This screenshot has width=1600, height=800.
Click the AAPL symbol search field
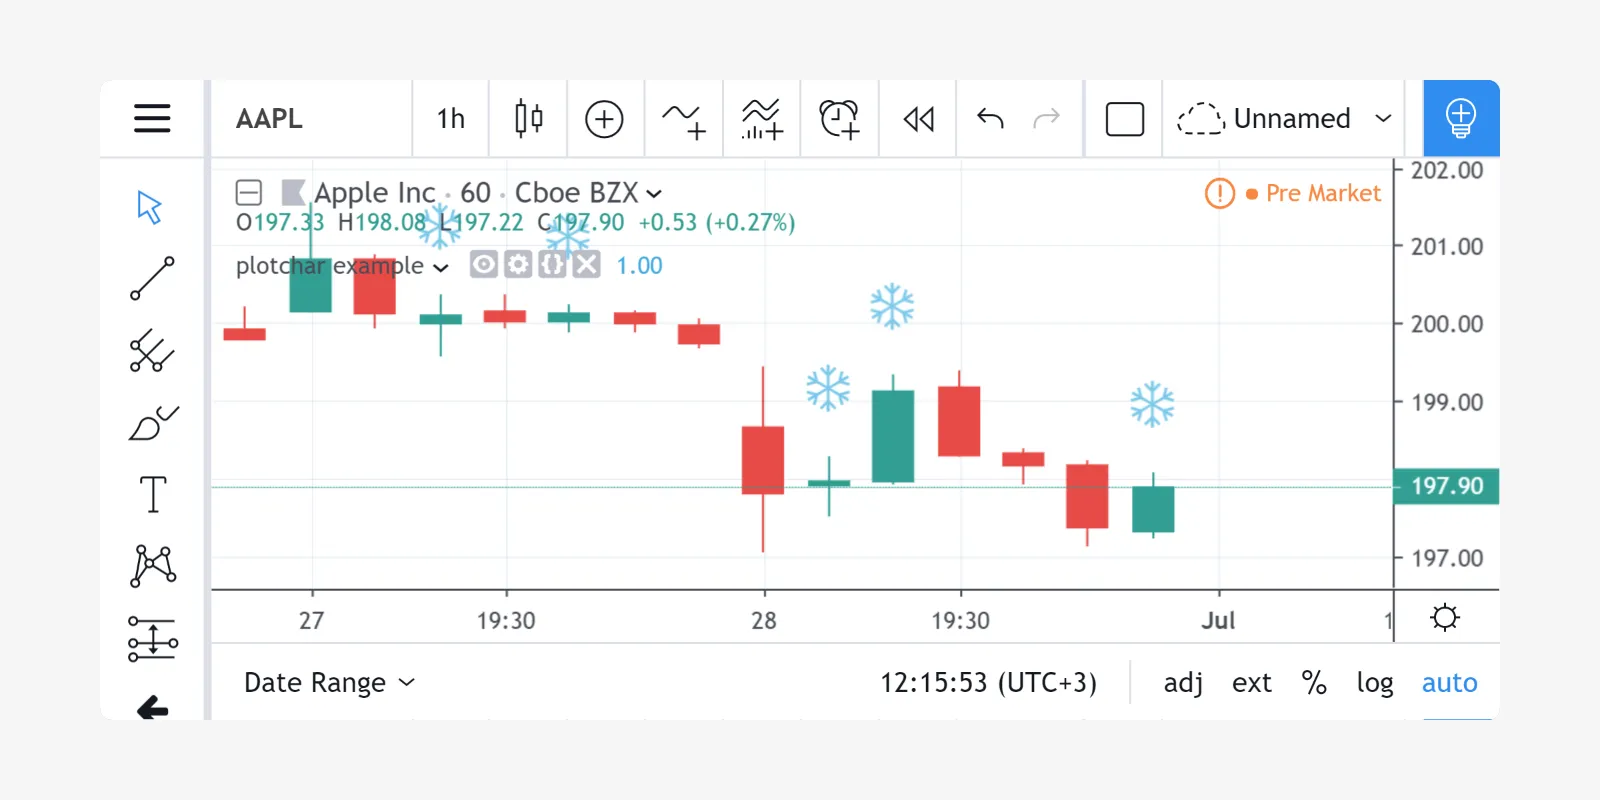tap(311, 119)
